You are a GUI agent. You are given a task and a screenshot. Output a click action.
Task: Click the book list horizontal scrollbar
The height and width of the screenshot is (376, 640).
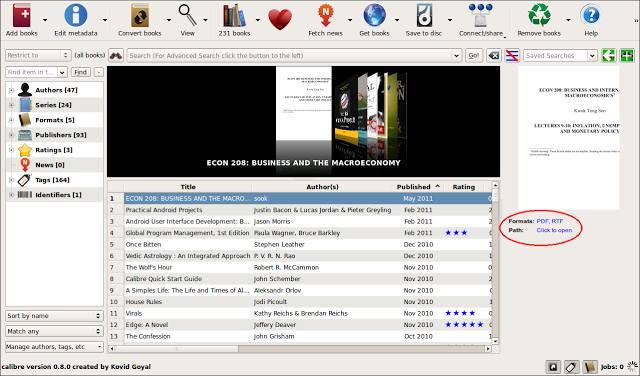tap(300, 349)
